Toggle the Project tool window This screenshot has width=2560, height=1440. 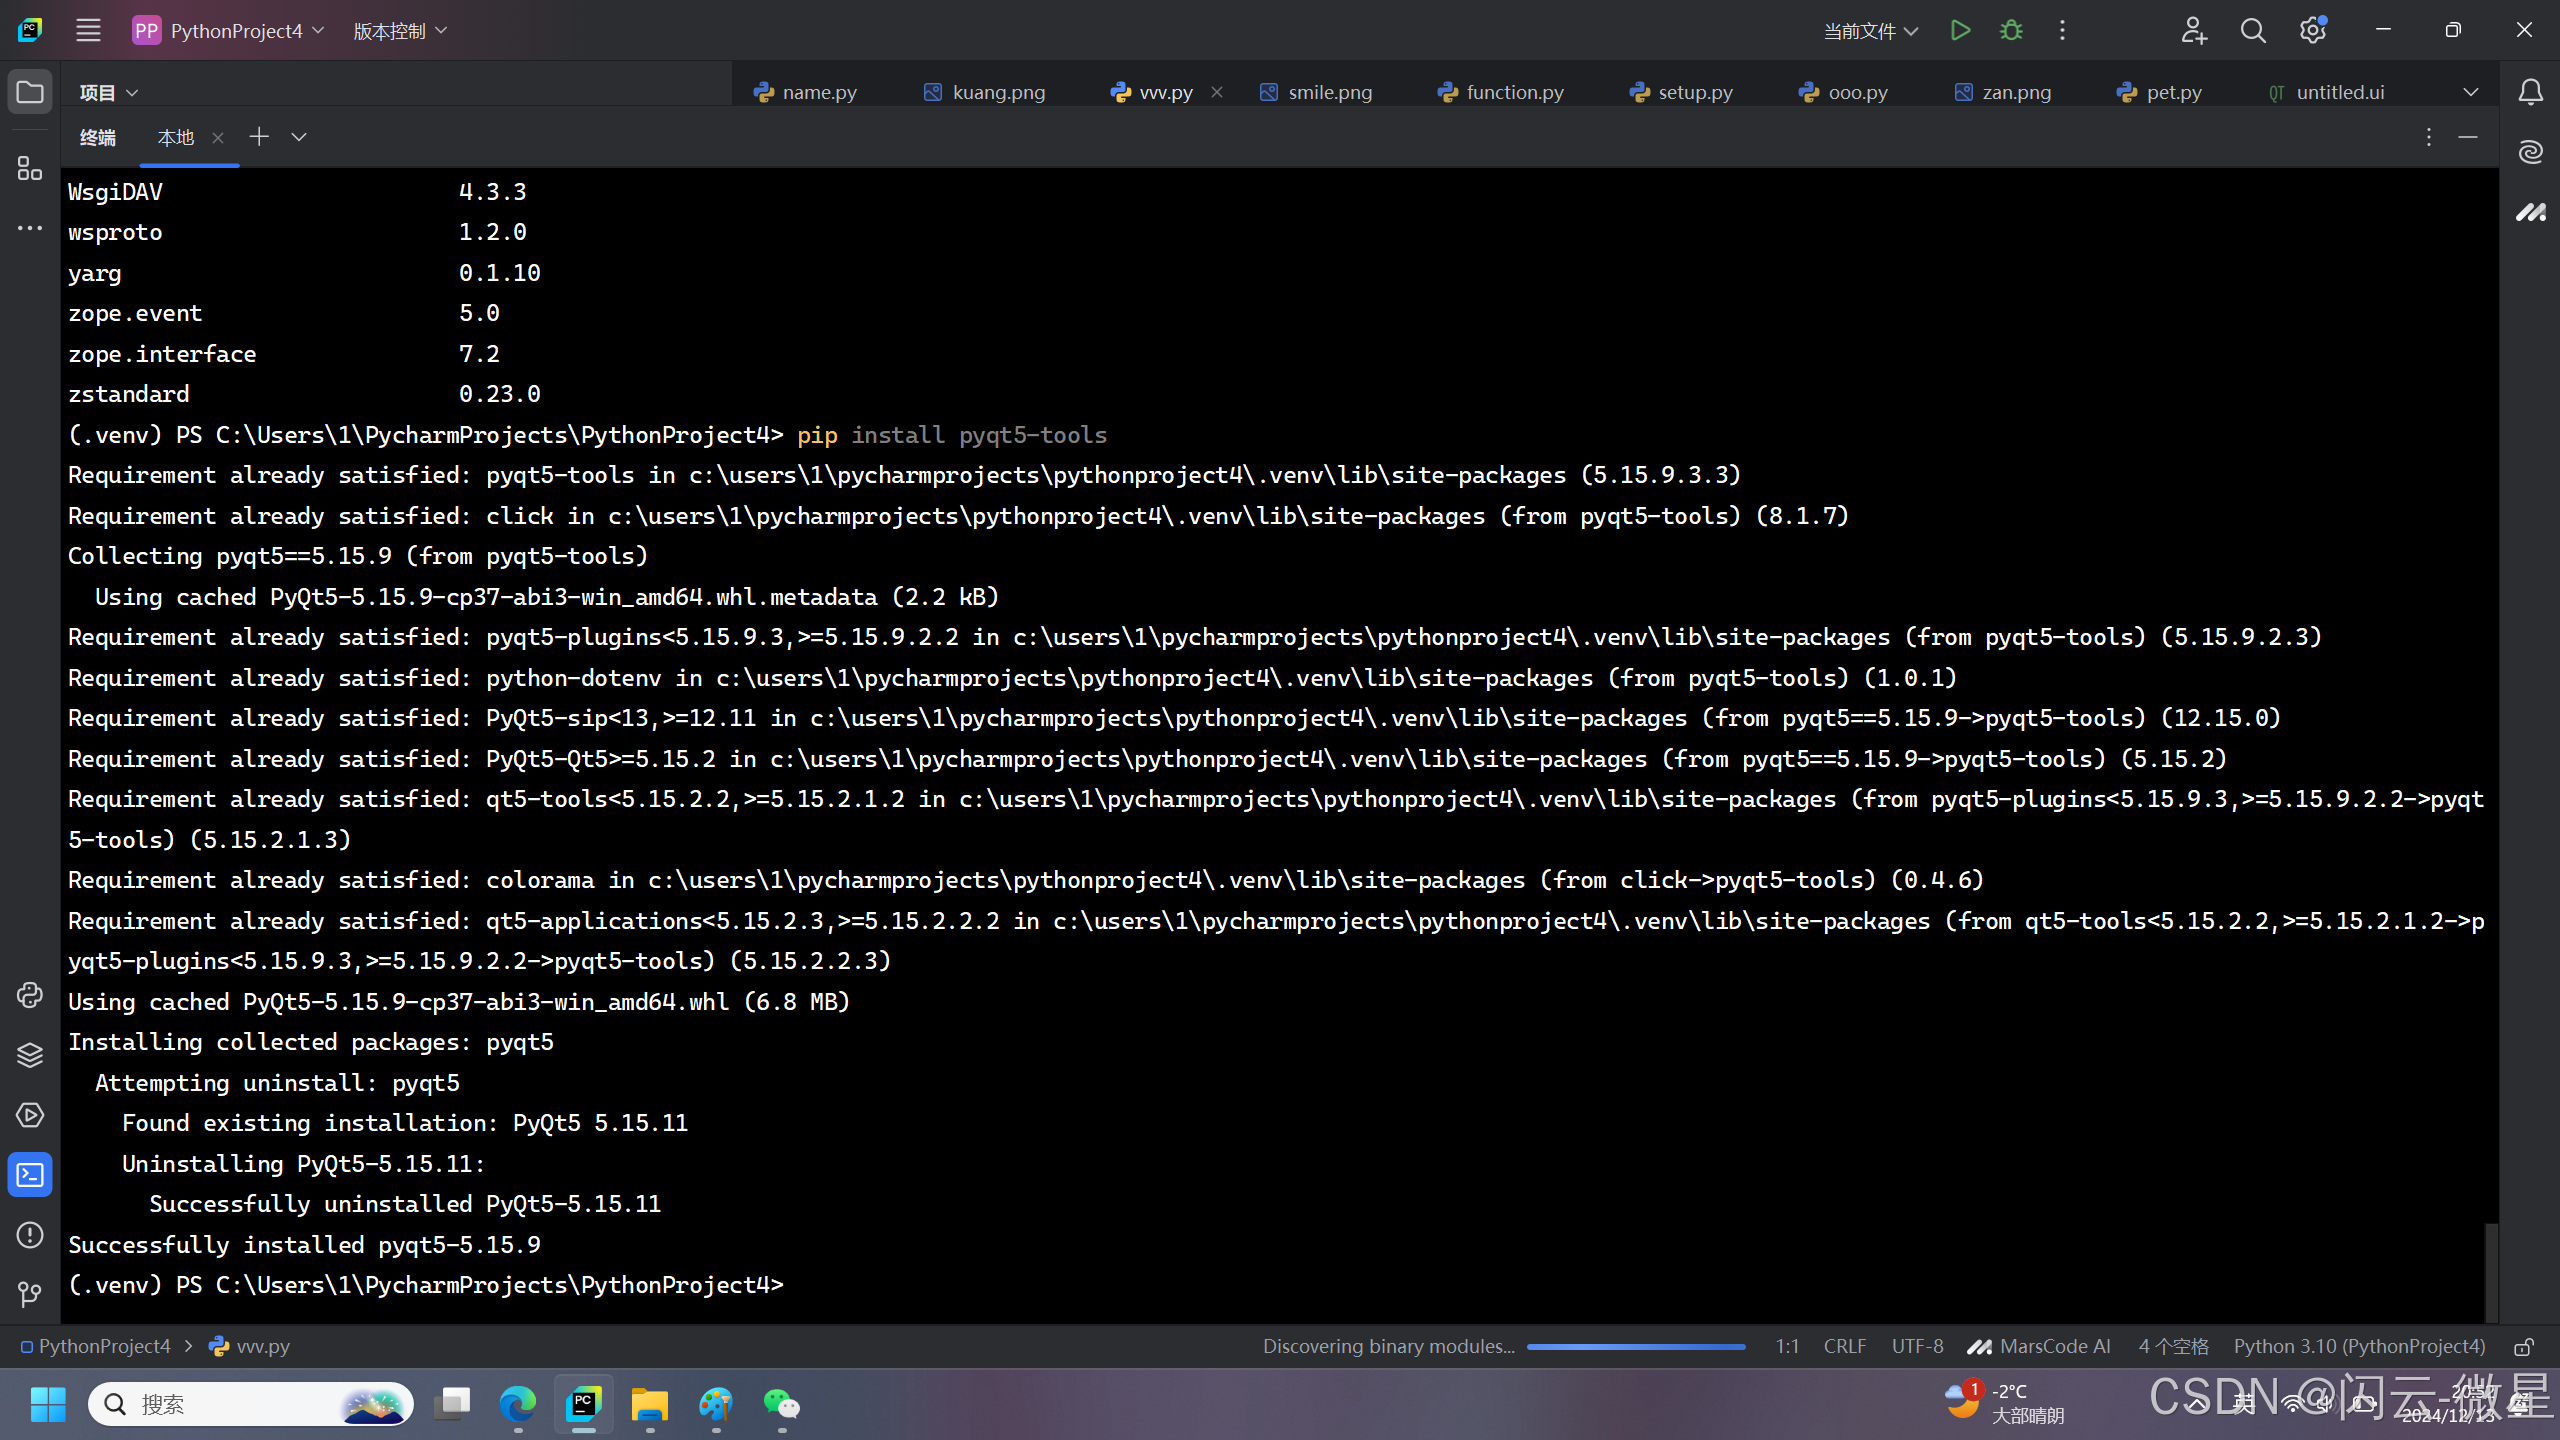click(30, 92)
